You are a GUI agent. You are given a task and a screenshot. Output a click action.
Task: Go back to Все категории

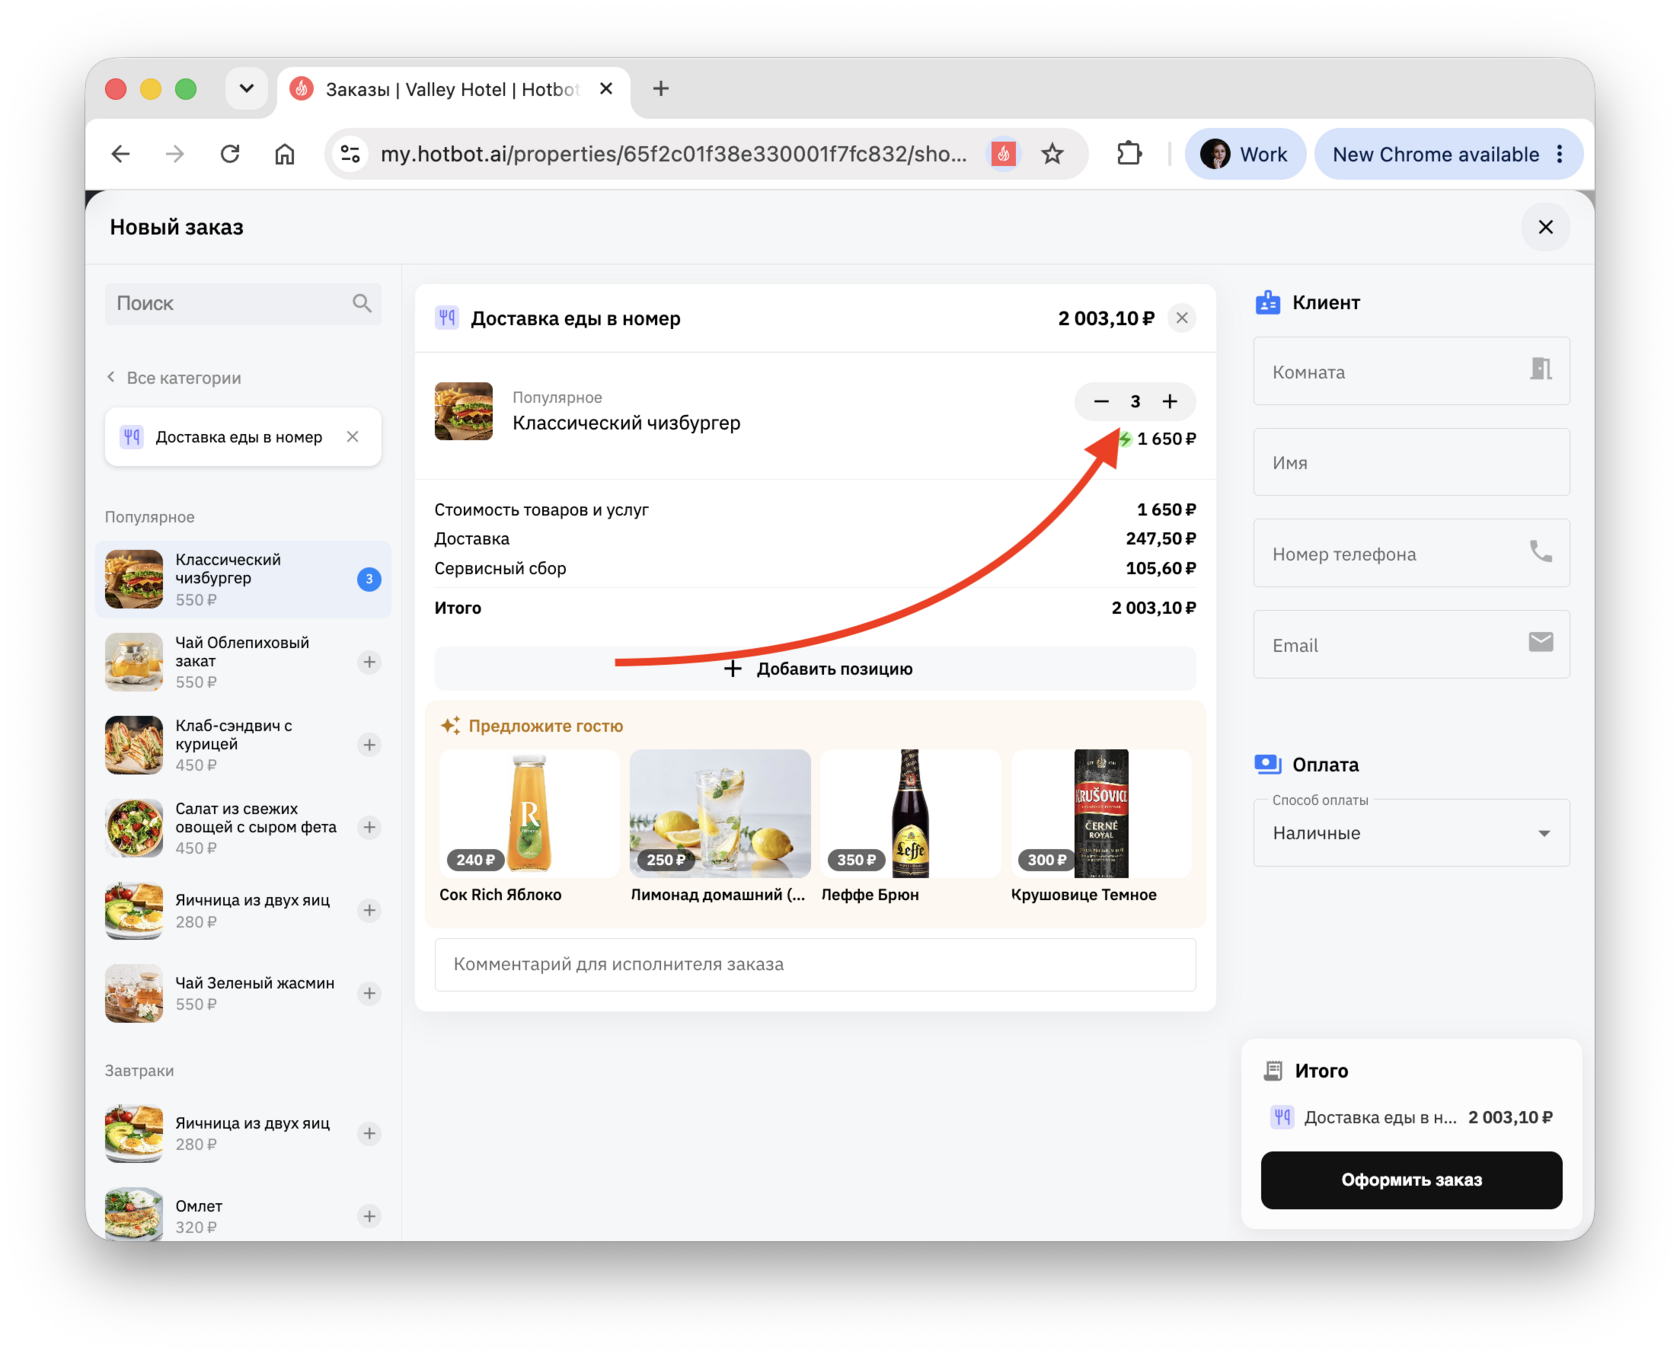coord(174,378)
